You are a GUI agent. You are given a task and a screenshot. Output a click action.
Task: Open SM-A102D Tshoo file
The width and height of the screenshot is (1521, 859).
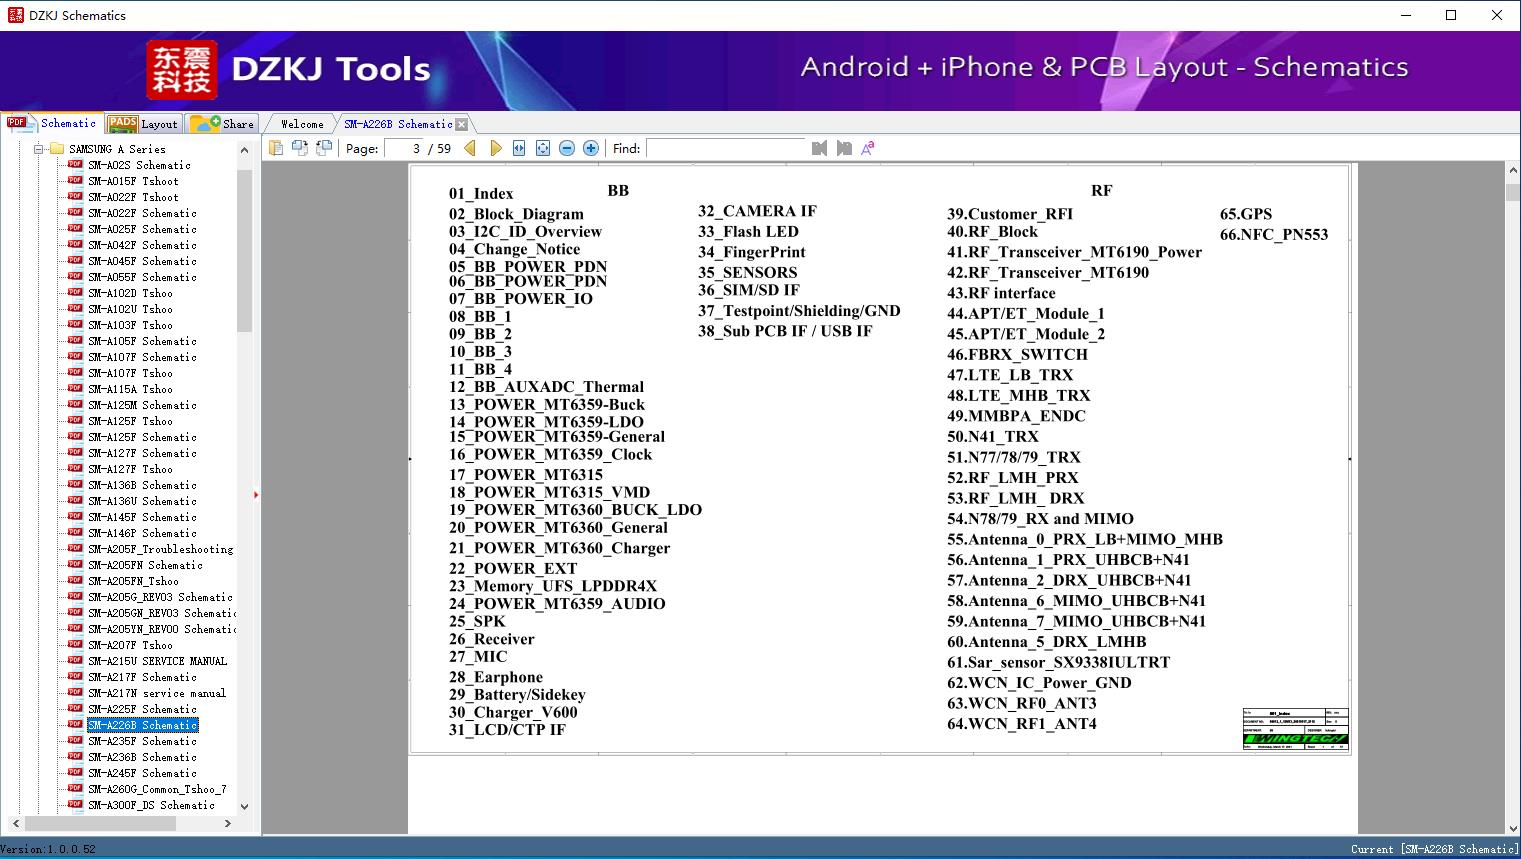pos(130,293)
